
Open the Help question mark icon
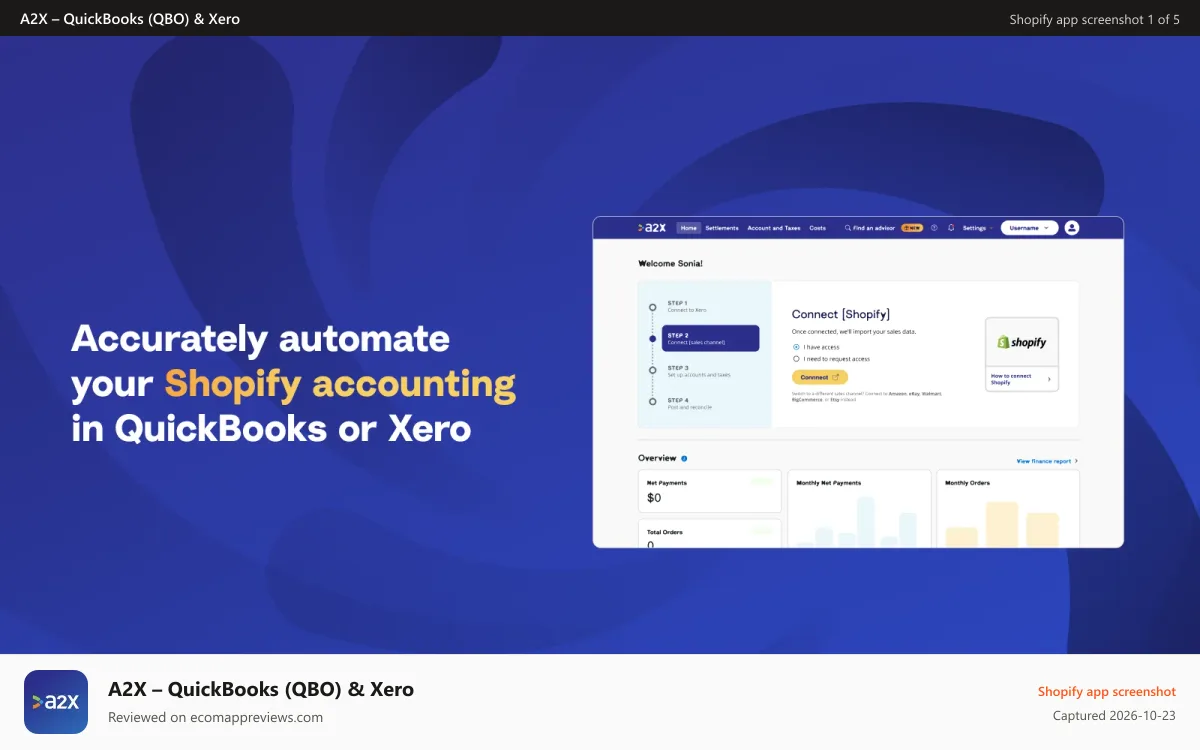pos(934,228)
